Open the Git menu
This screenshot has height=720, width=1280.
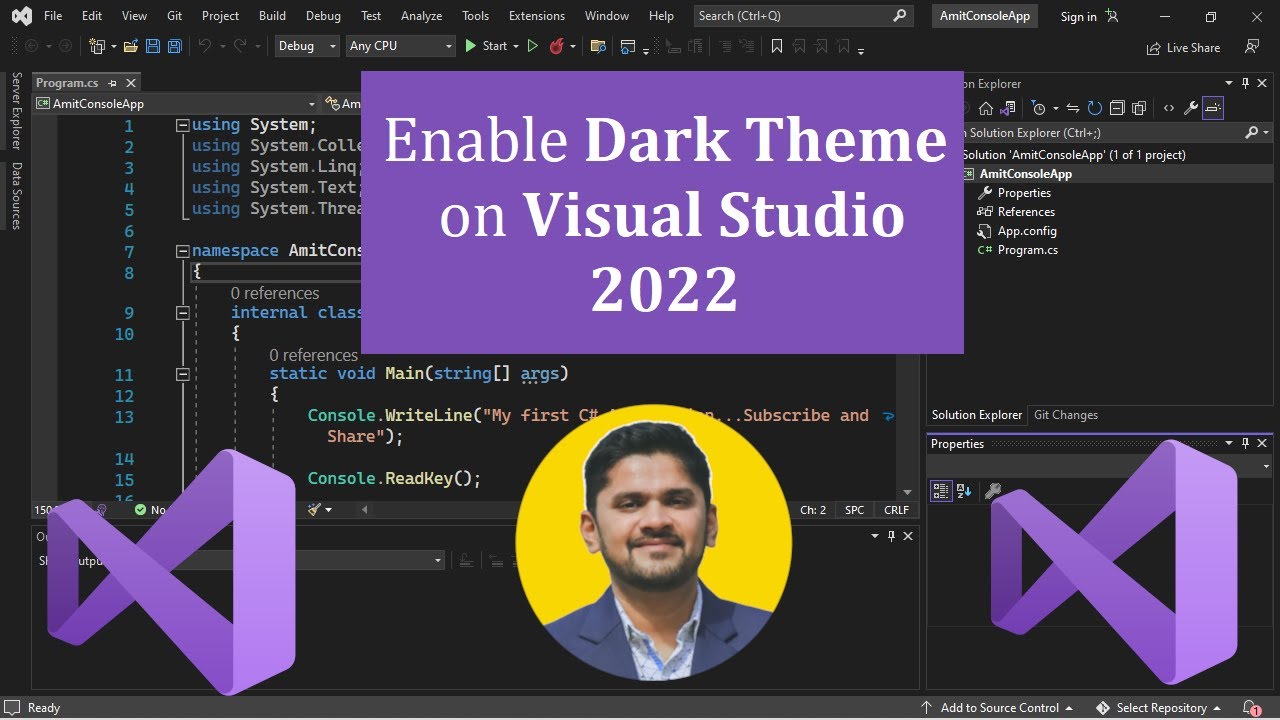pyautogui.click(x=175, y=16)
